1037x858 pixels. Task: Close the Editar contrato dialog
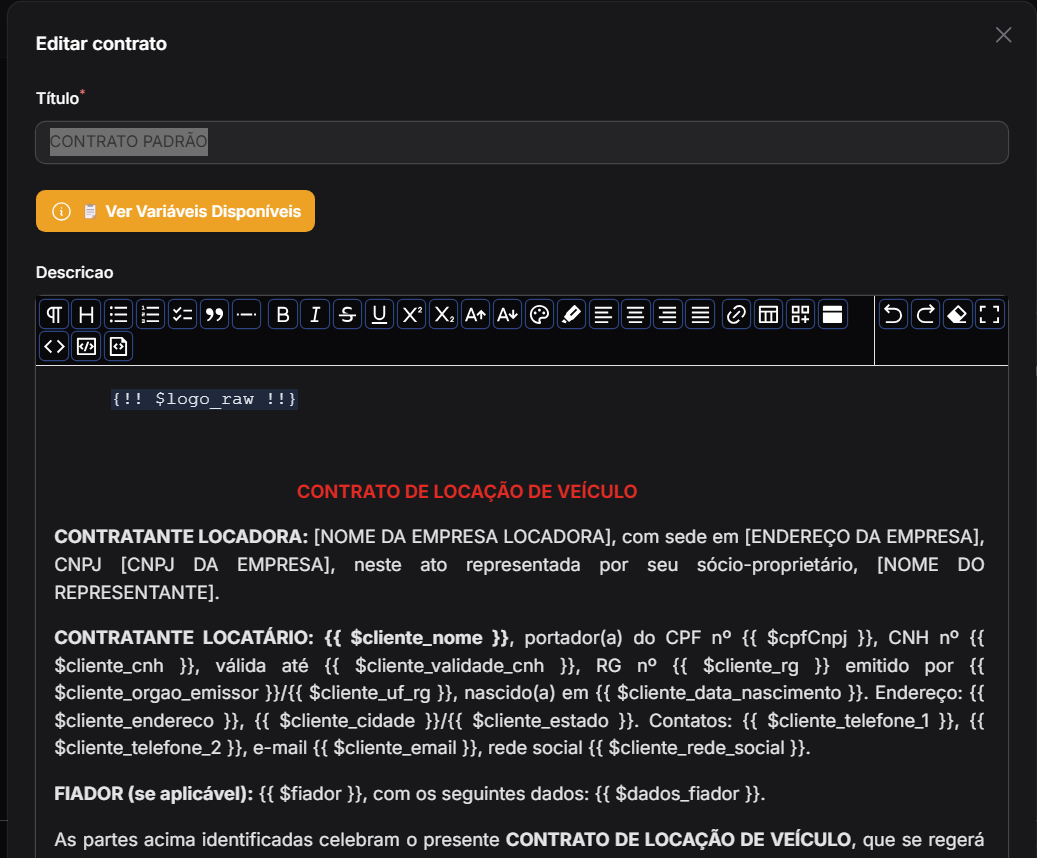point(1003,35)
